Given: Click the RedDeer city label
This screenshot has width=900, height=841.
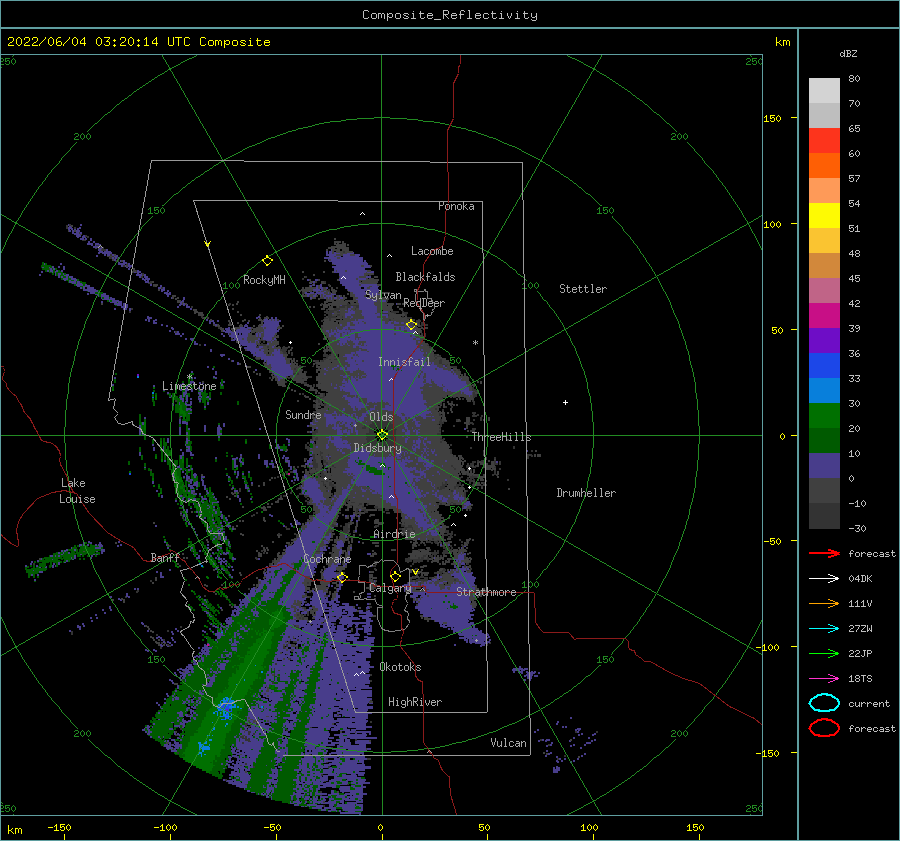Looking at the screenshot, I should coord(424,303).
